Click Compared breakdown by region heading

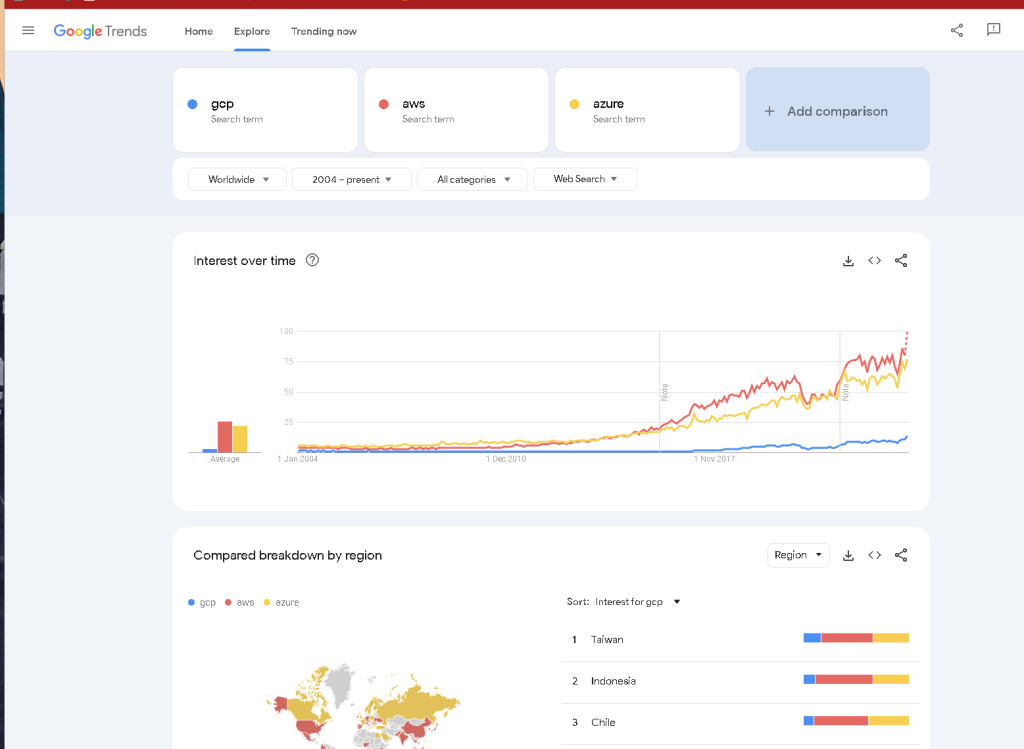(287, 555)
